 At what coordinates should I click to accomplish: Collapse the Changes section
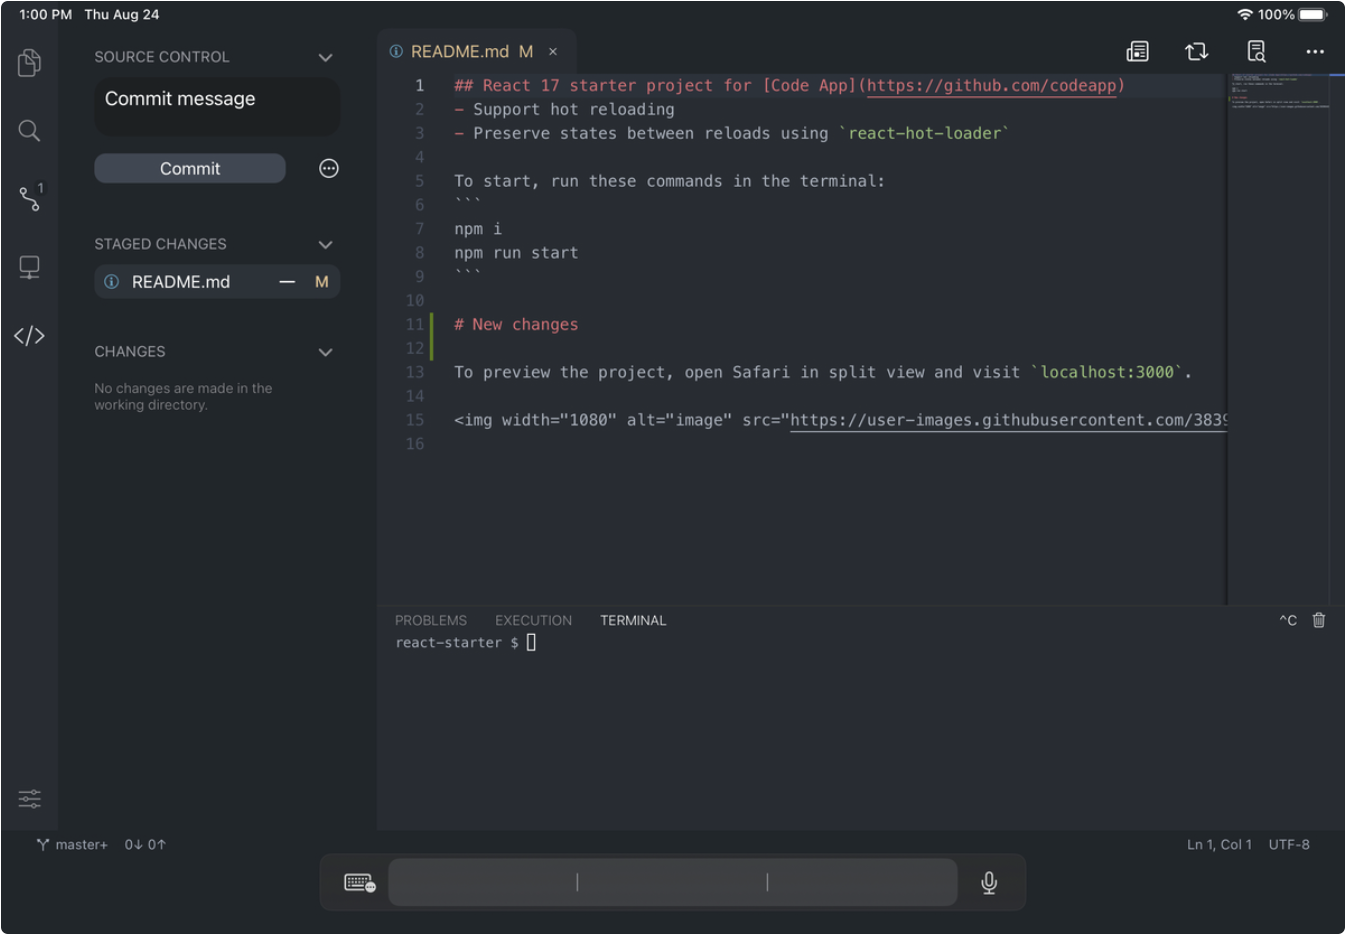(x=325, y=352)
